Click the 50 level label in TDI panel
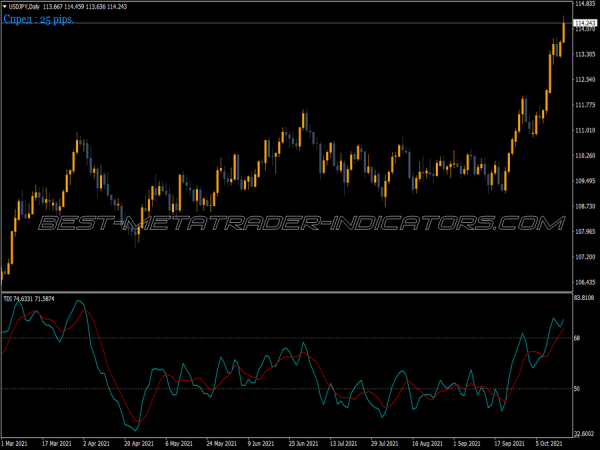This screenshot has width=600, height=450. pos(577,388)
